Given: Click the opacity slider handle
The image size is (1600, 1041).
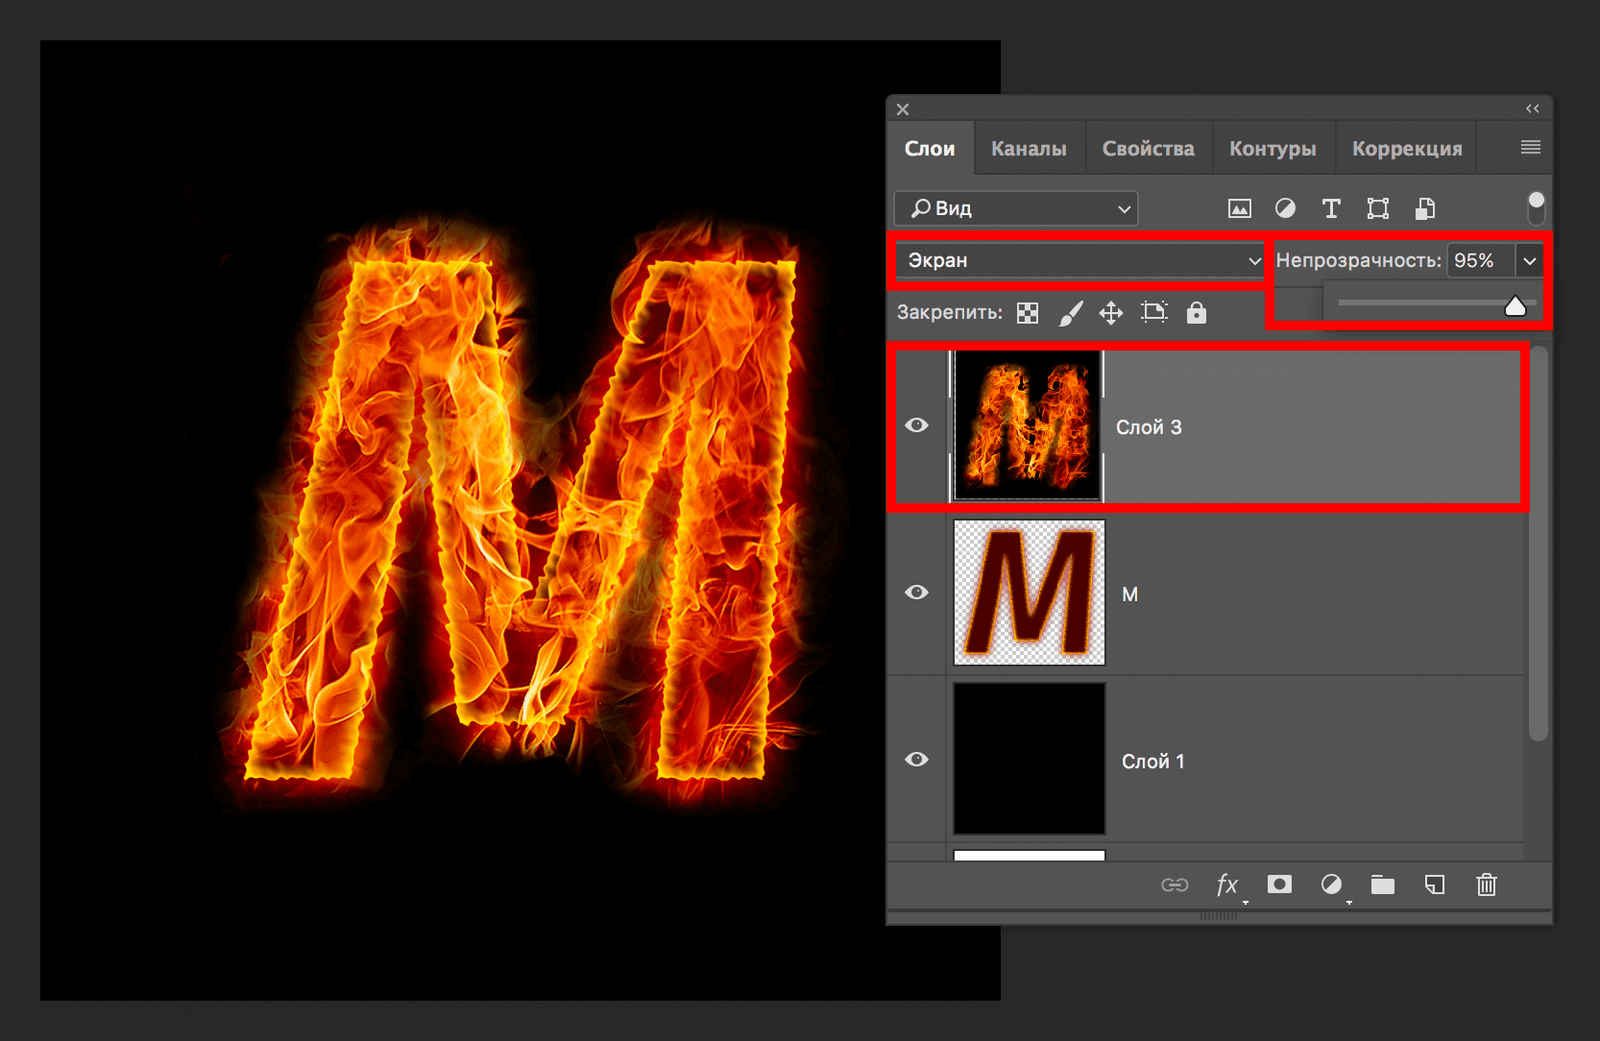Looking at the screenshot, I should tap(1515, 306).
